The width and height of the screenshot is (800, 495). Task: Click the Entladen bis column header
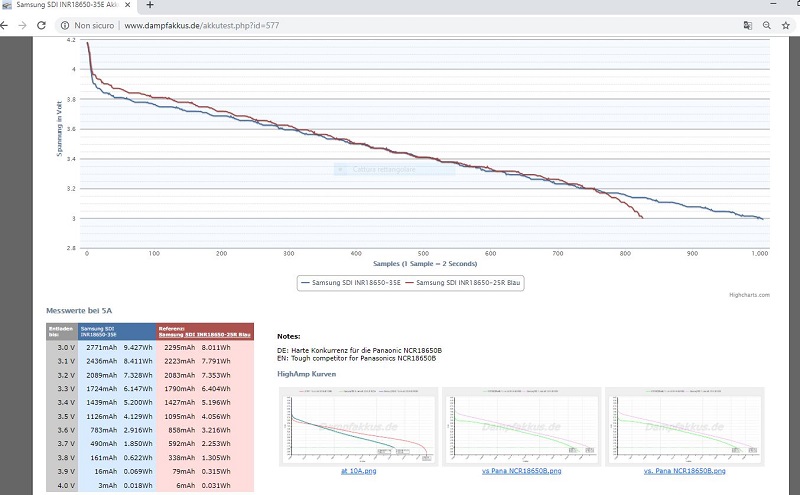62,332
